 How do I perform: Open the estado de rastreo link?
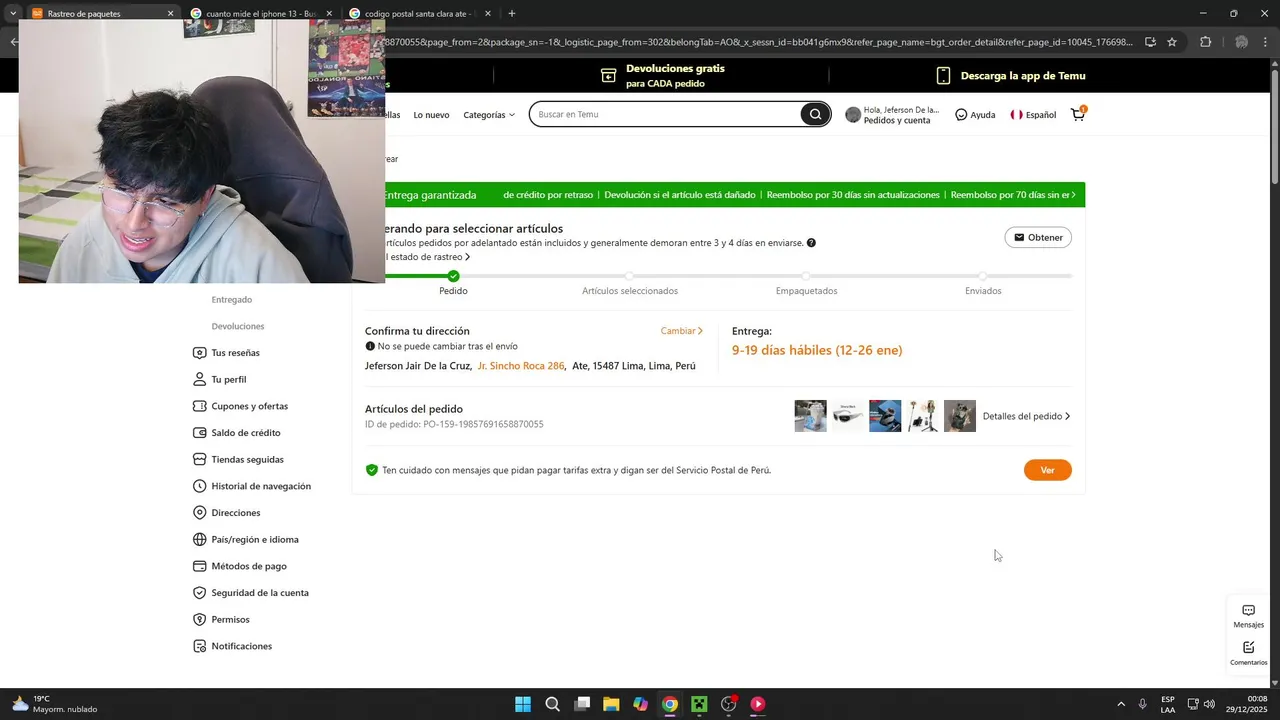coord(428,257)
